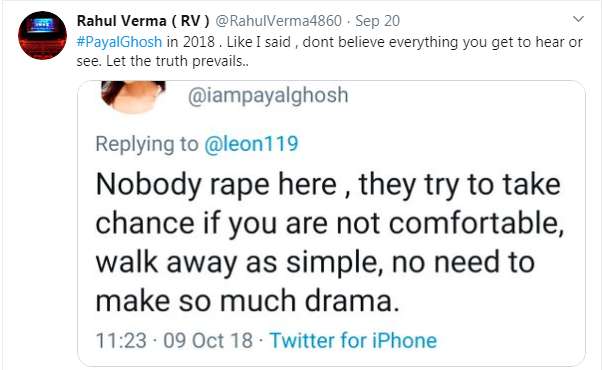Click the Twitter for iPhone source link
The height and width of the screenshot is (370, 604).
pyautogui.click(x=353, y=341)
